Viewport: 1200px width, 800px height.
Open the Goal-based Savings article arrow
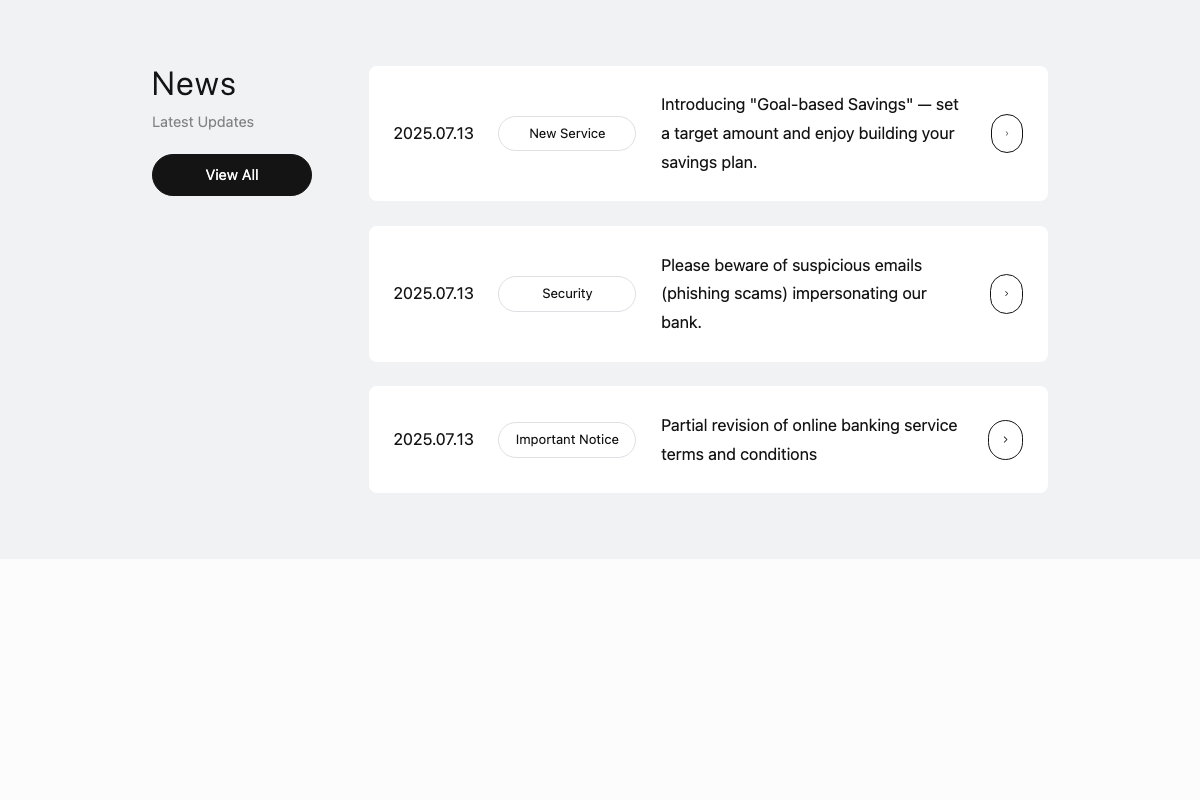(1006, 134)
